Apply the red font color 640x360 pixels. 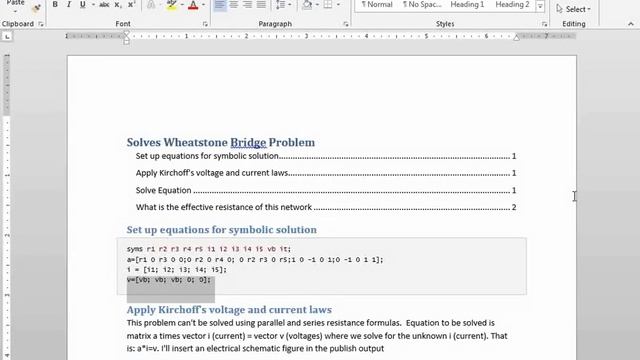click(193, 4)
